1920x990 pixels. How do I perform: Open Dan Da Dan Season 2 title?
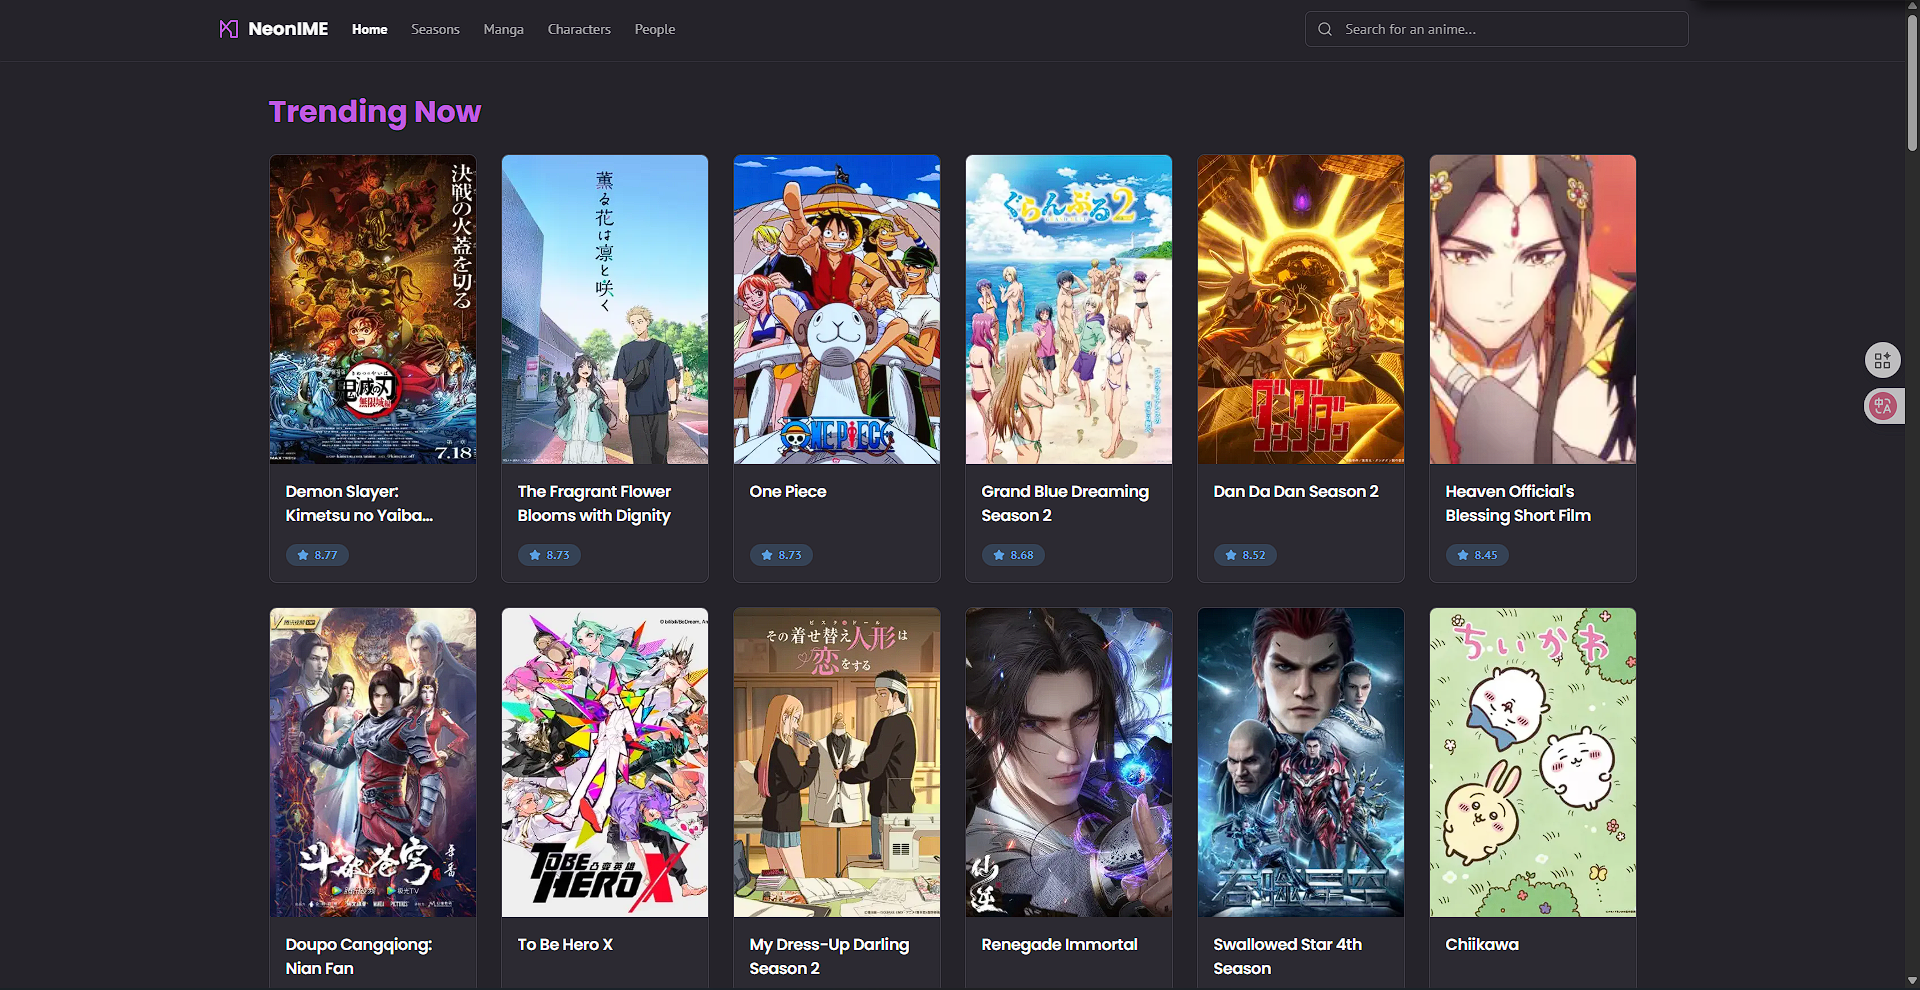point(1296,491)
